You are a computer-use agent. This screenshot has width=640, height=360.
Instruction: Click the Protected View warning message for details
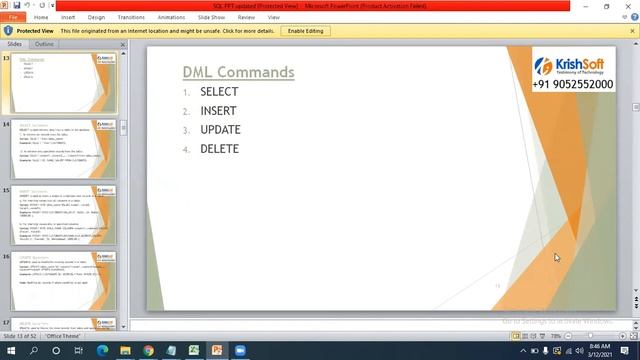(167, 31)
